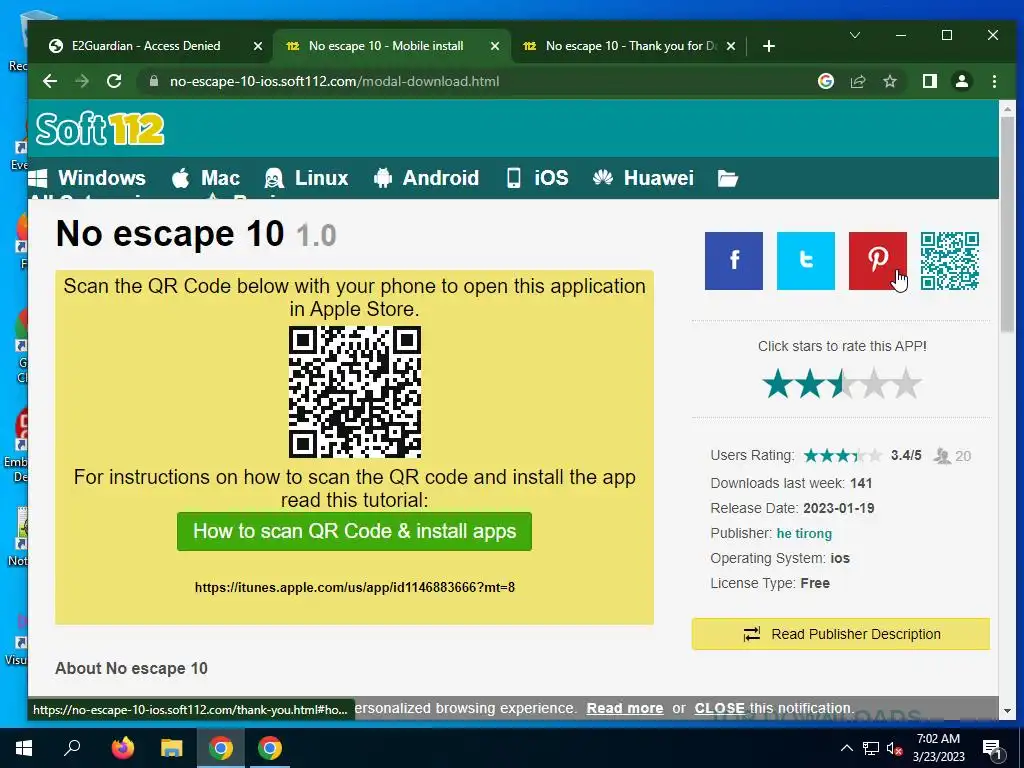This screenshot has height=768, width=1024.
Task: Click the address bar URL
Action: tap(334, 82)
